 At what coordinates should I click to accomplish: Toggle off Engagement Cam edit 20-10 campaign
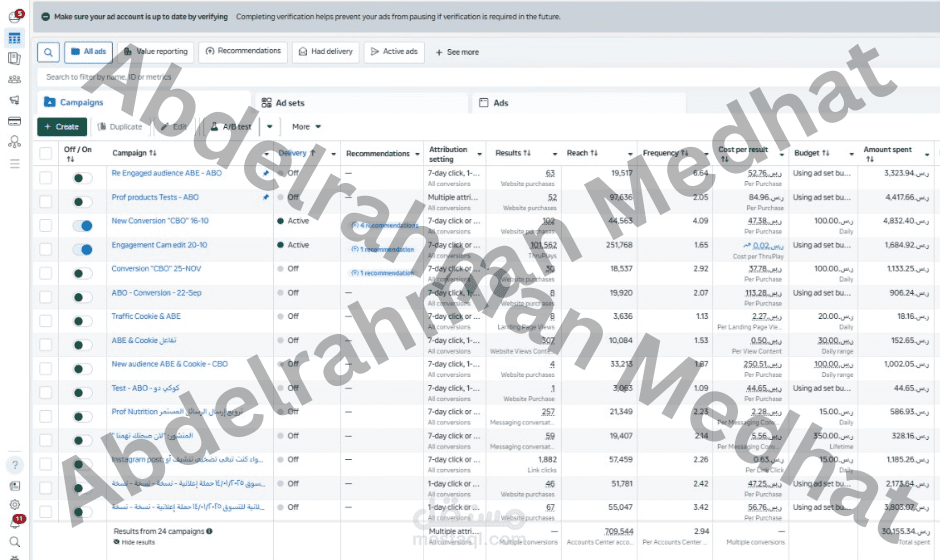pyautogui.click(x=83, y=249)
